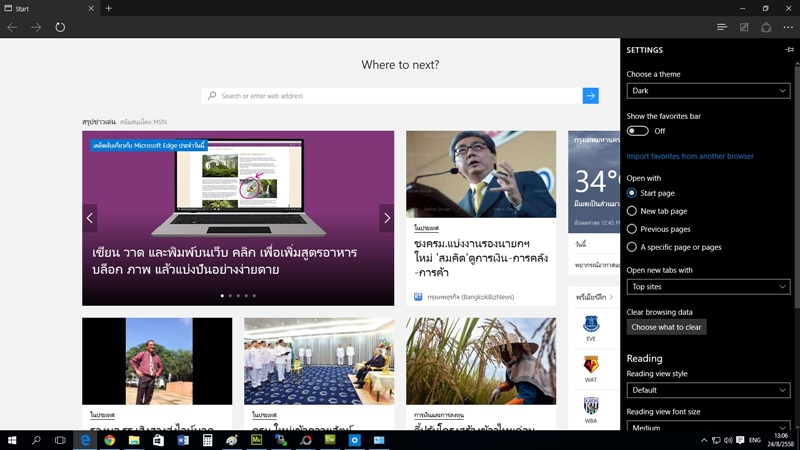Open File Explorer from taskbar
The image size is (800, 450).
pos(134,440)
